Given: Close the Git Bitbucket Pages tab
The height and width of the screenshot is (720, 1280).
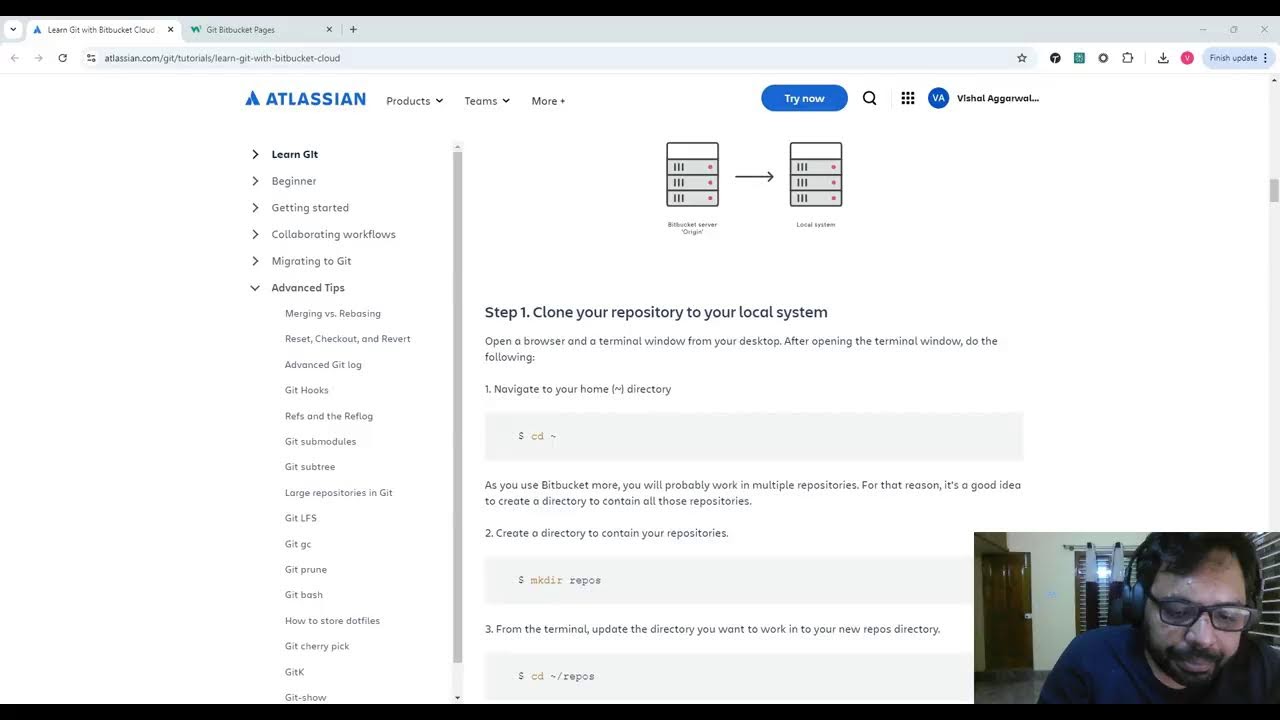Looking at the screenshot, I should [329, 29].
